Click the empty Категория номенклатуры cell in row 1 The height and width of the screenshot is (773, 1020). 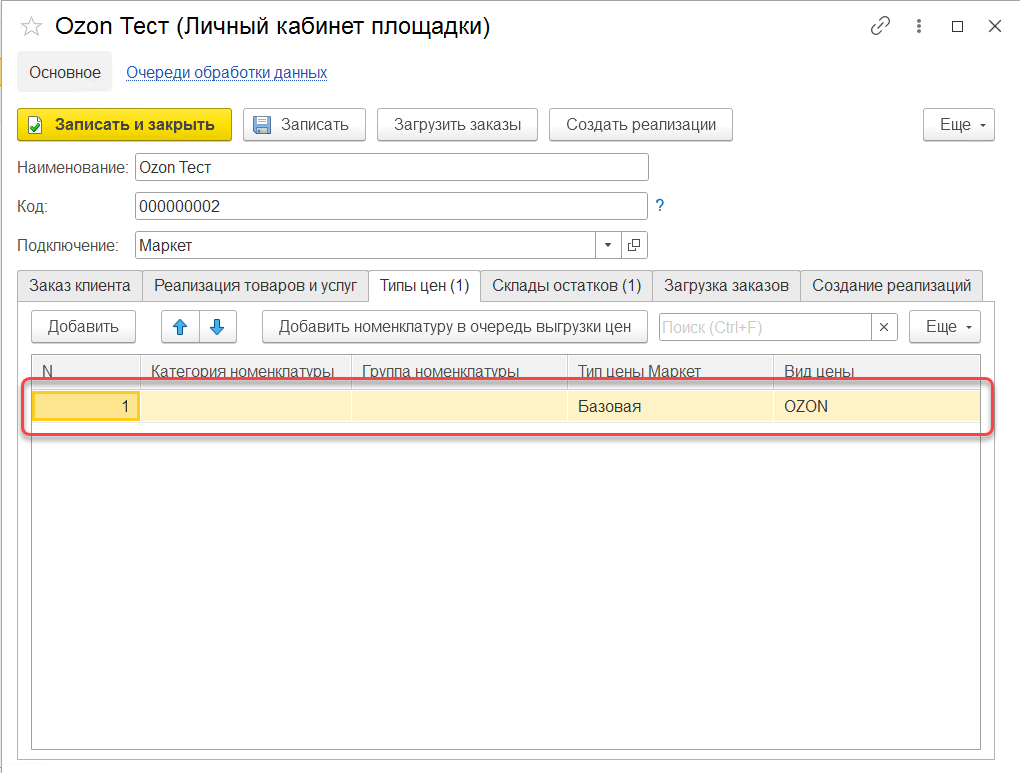click(x=246, y=406)
